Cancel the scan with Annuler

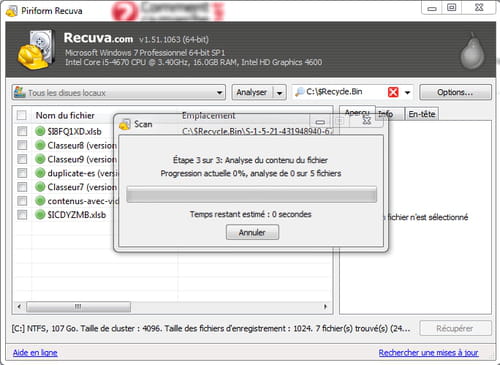coord(252,232)
